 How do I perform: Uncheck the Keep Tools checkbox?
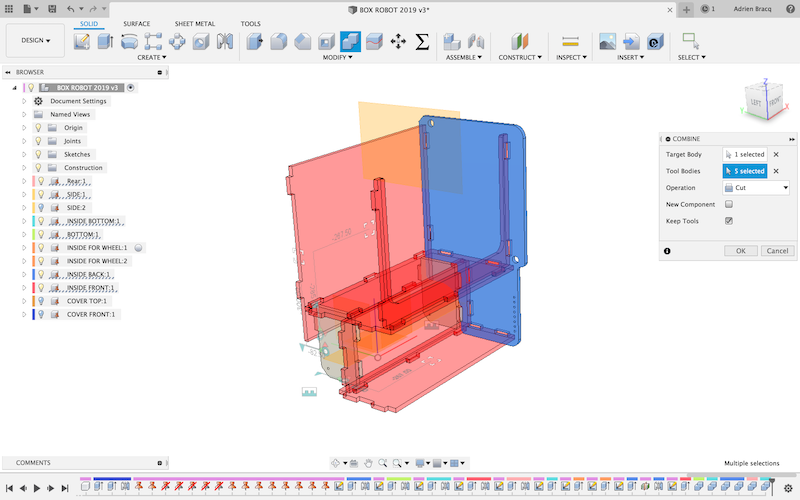point(729,221)
